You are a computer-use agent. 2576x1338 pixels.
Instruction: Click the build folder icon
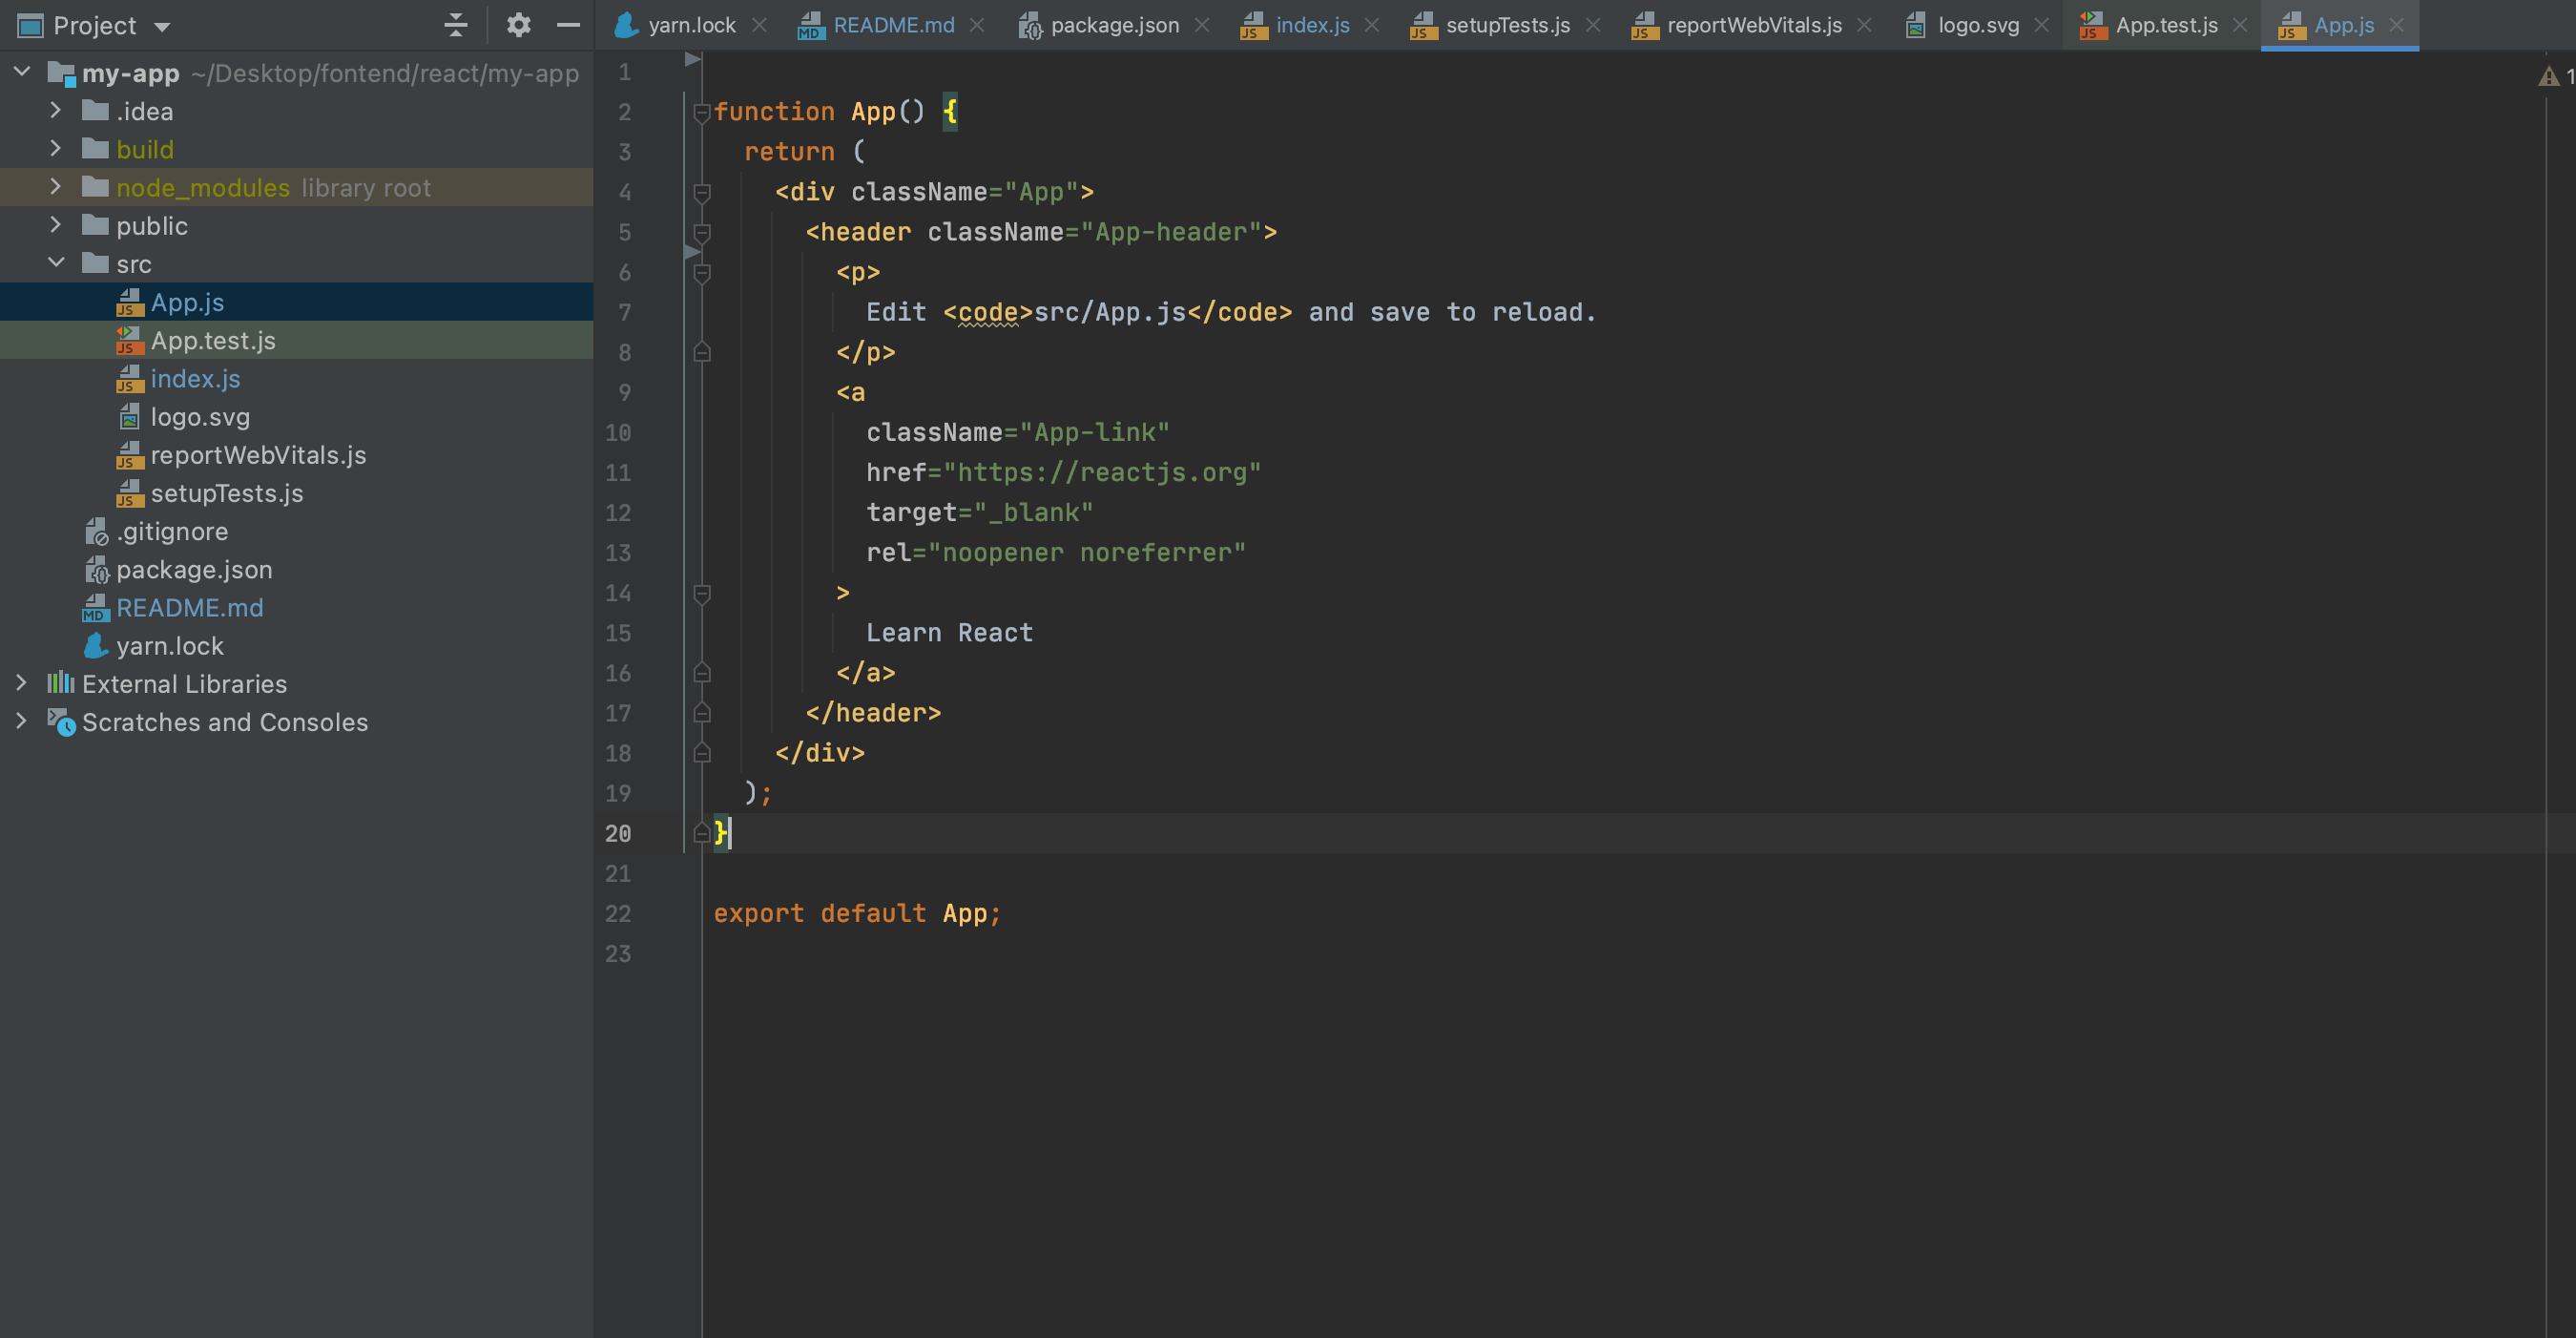pyautogui.click(x=95, y=149)
